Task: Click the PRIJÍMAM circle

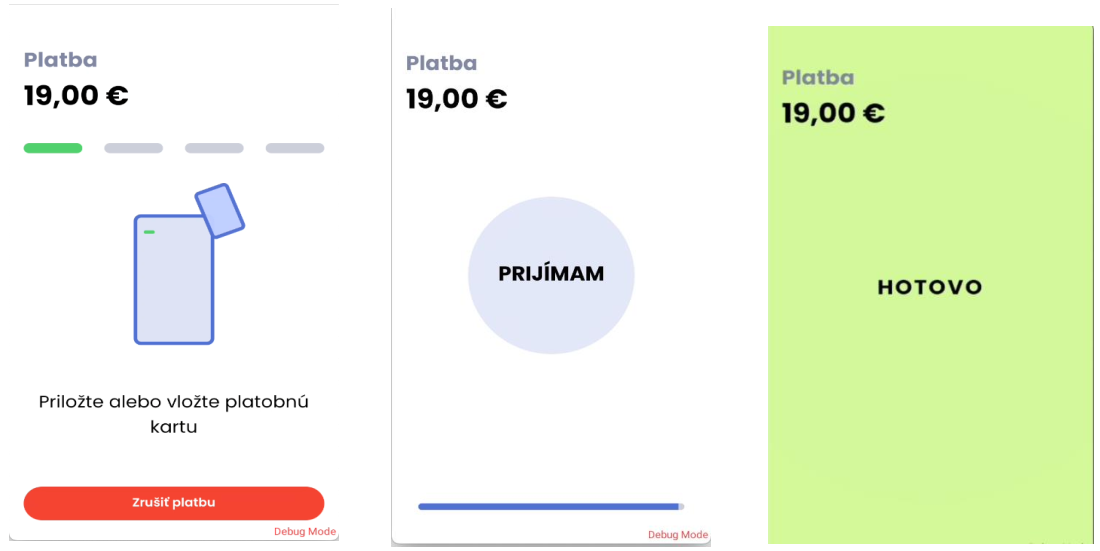Action: [x=551, y=274]
